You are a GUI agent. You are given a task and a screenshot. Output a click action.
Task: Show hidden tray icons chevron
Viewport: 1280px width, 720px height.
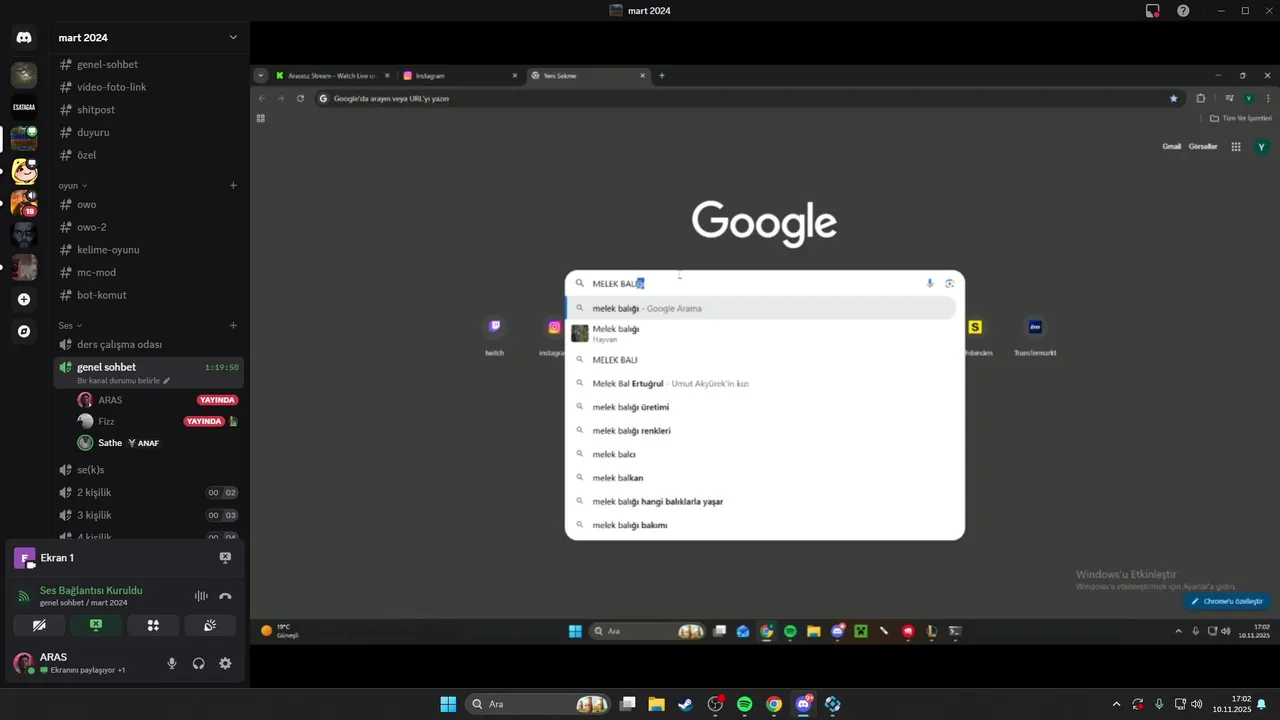(x=1116, y=704)
